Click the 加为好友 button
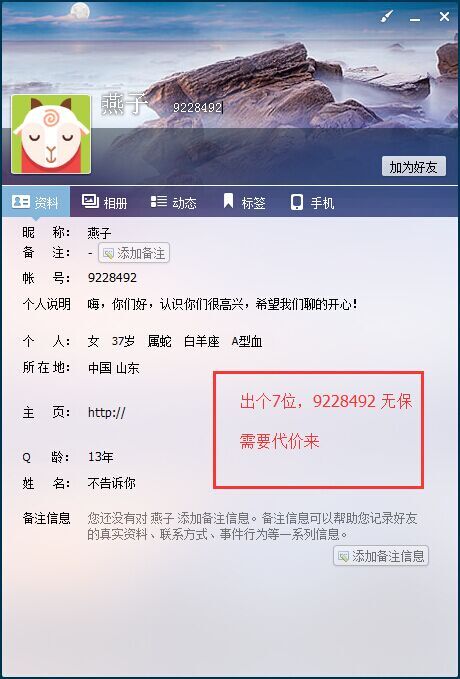460x679 pixels. (x=414, y=166)
